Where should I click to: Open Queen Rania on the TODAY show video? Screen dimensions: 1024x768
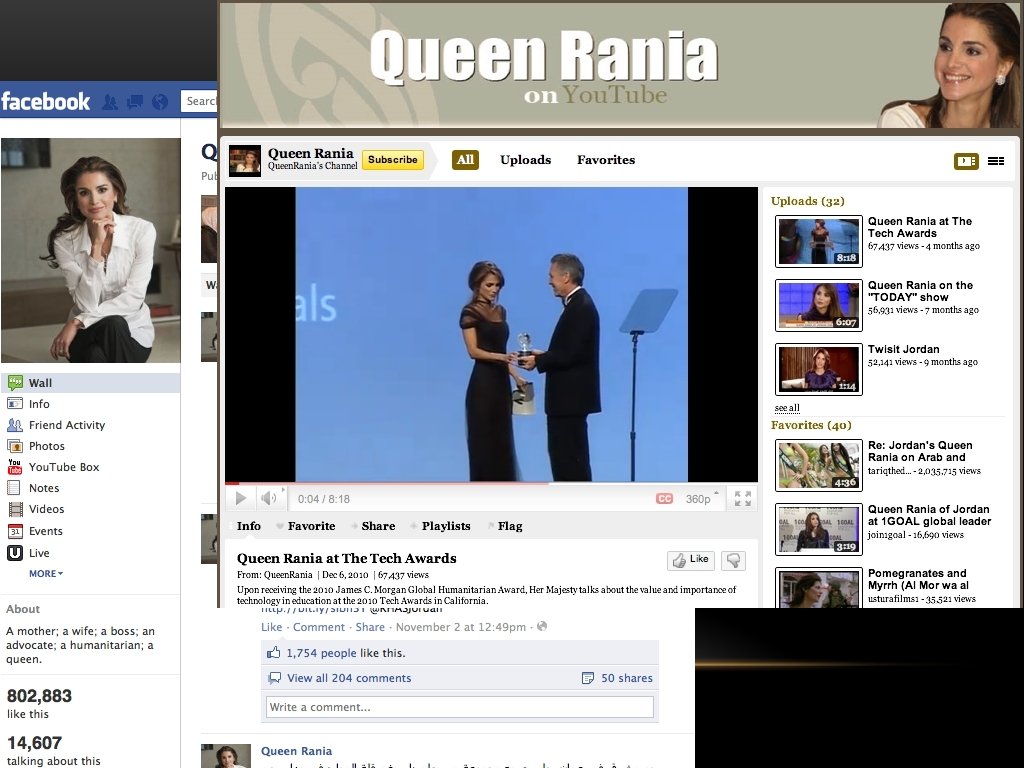tap(818, 305)
